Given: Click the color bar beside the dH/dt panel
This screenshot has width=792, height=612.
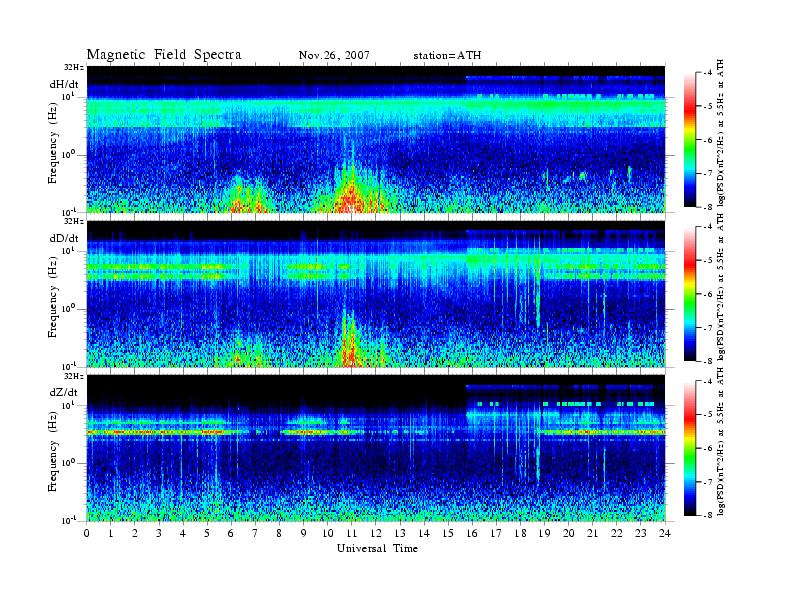Looking at the screenshot, I should coord(690,140).
